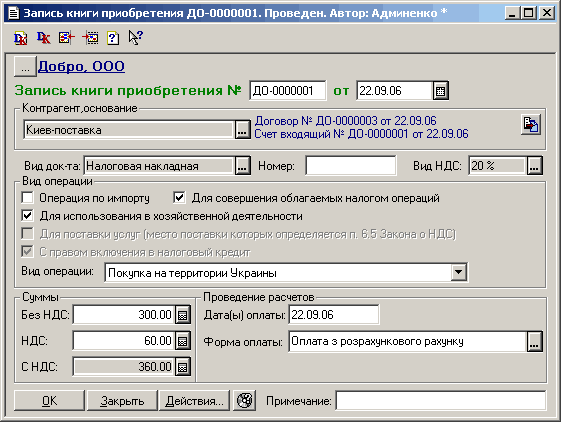The height and width of the screenshot is (422, 561).
Task: Click the Примечание note field
Action: click(441, 401)
